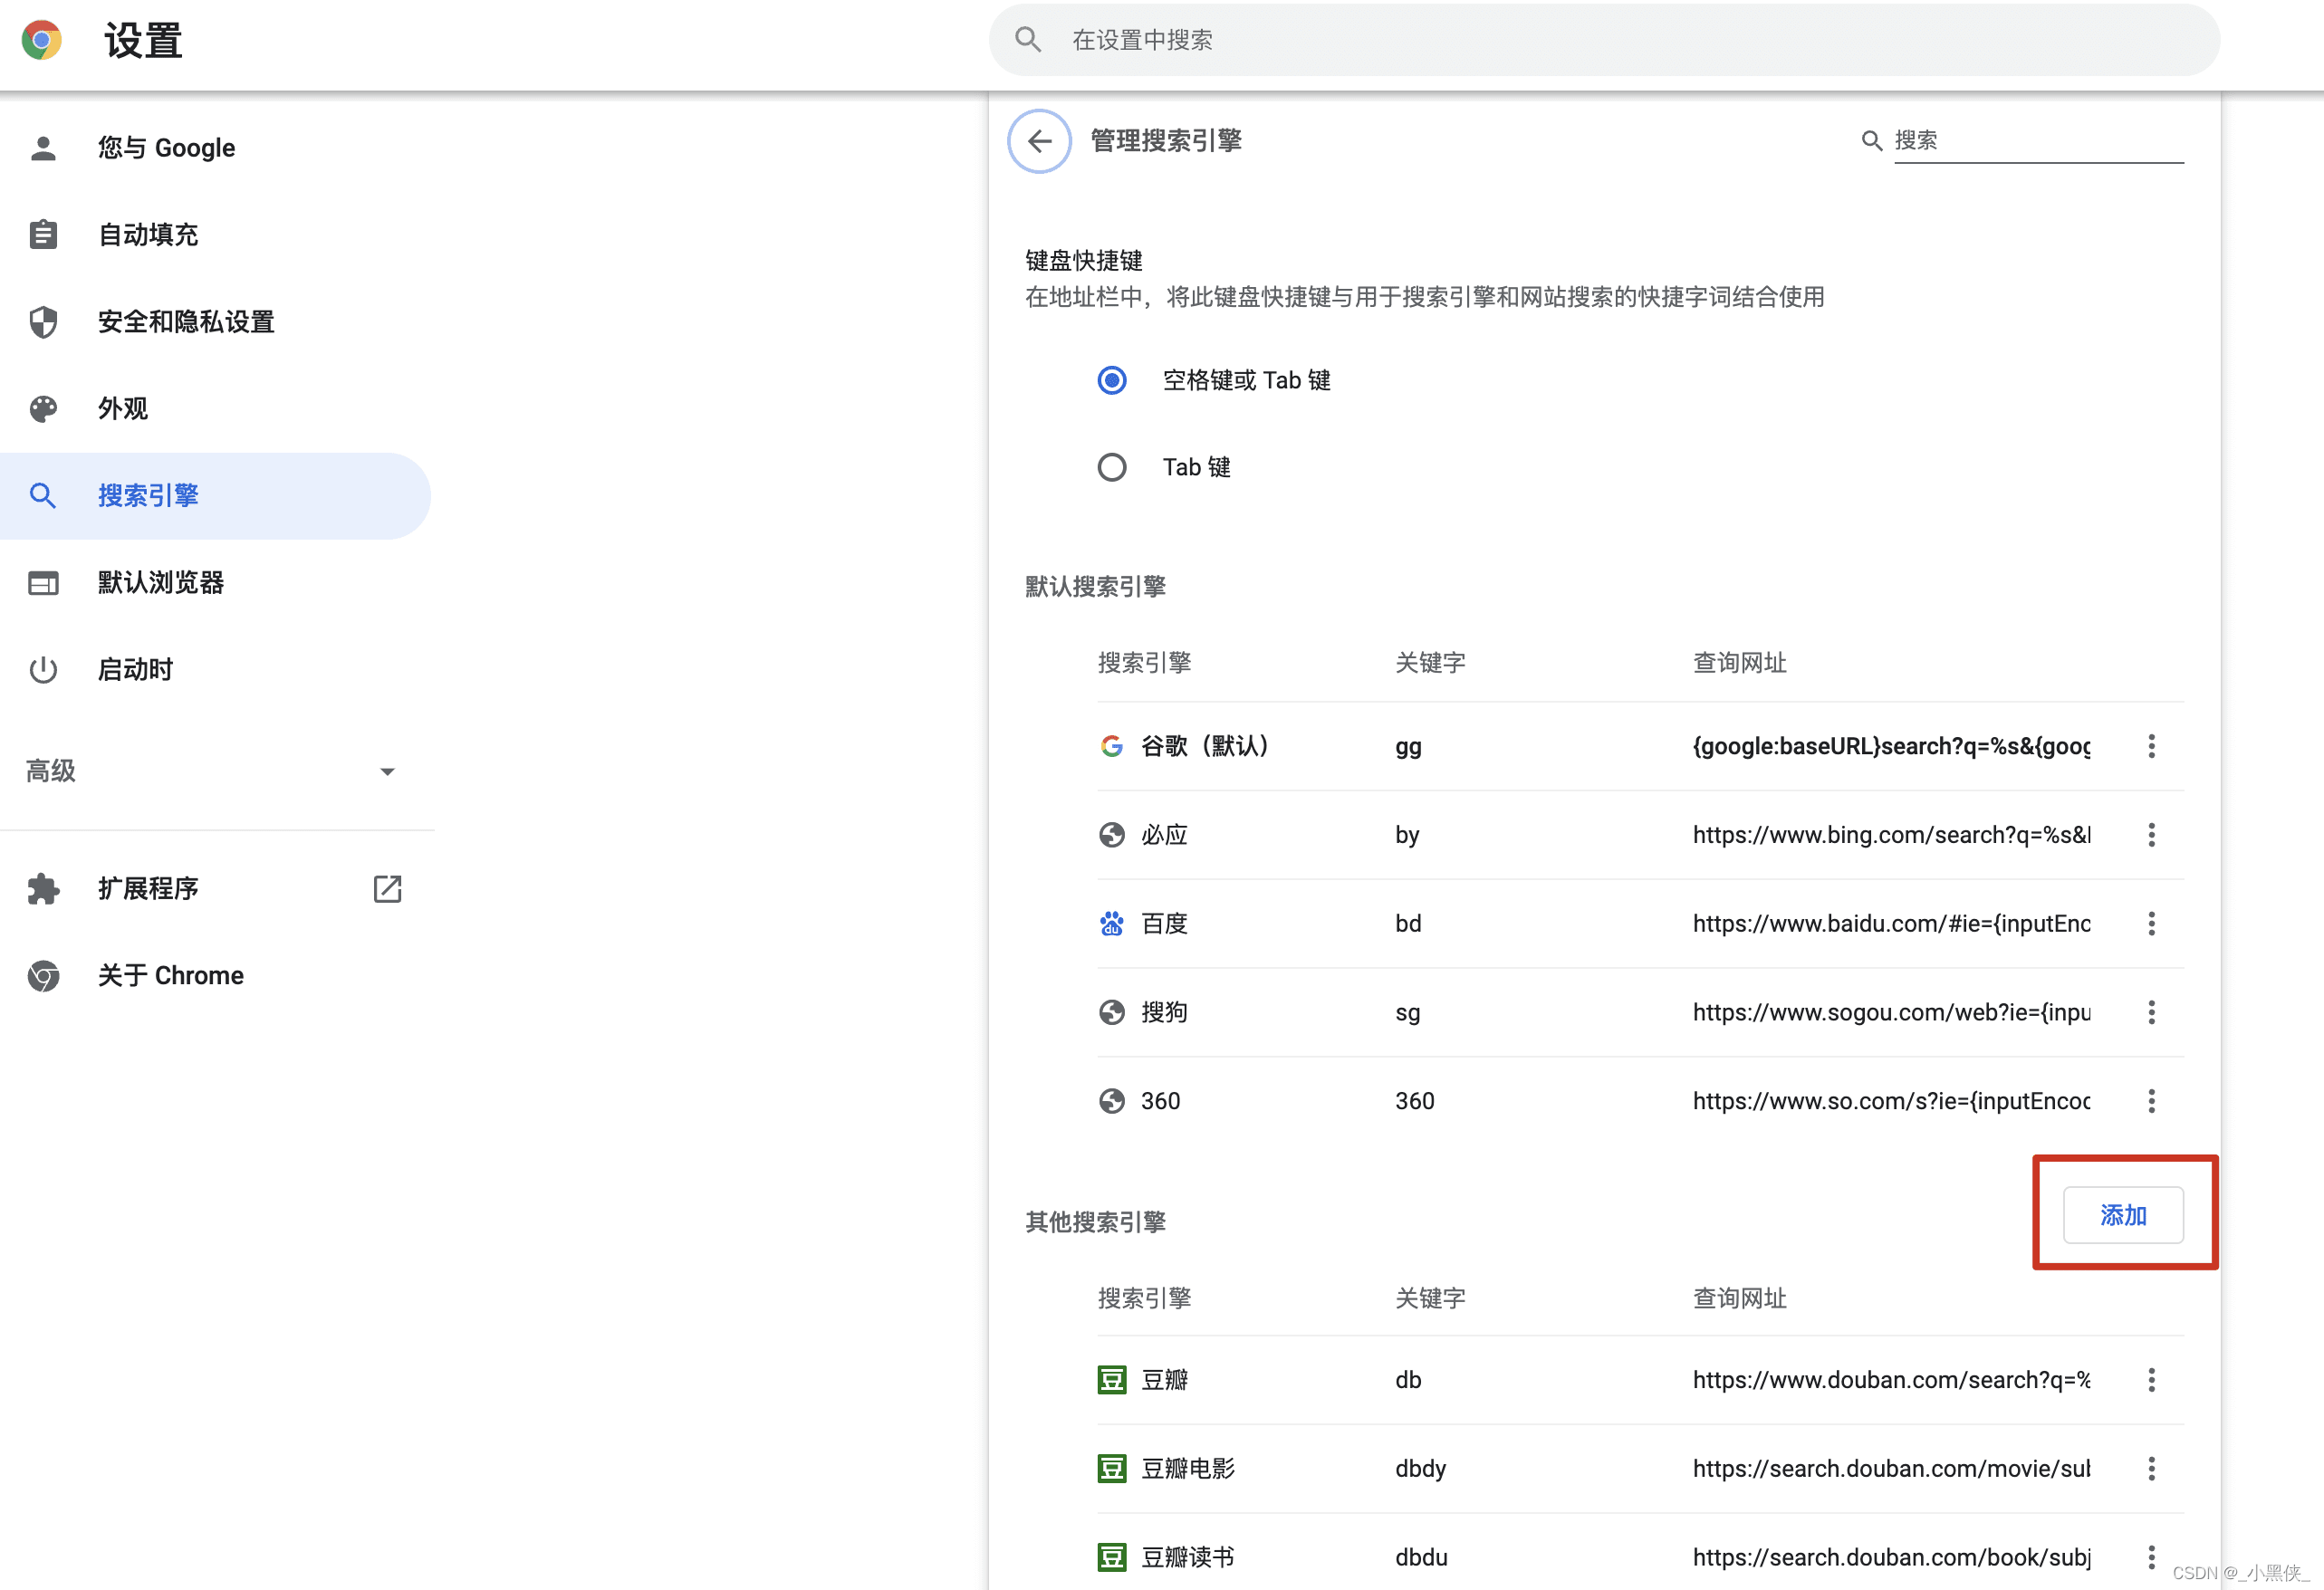The image size is (2324, 1590).
Task: Click the so.com query URL
Action: (x=1891, y=1101)
